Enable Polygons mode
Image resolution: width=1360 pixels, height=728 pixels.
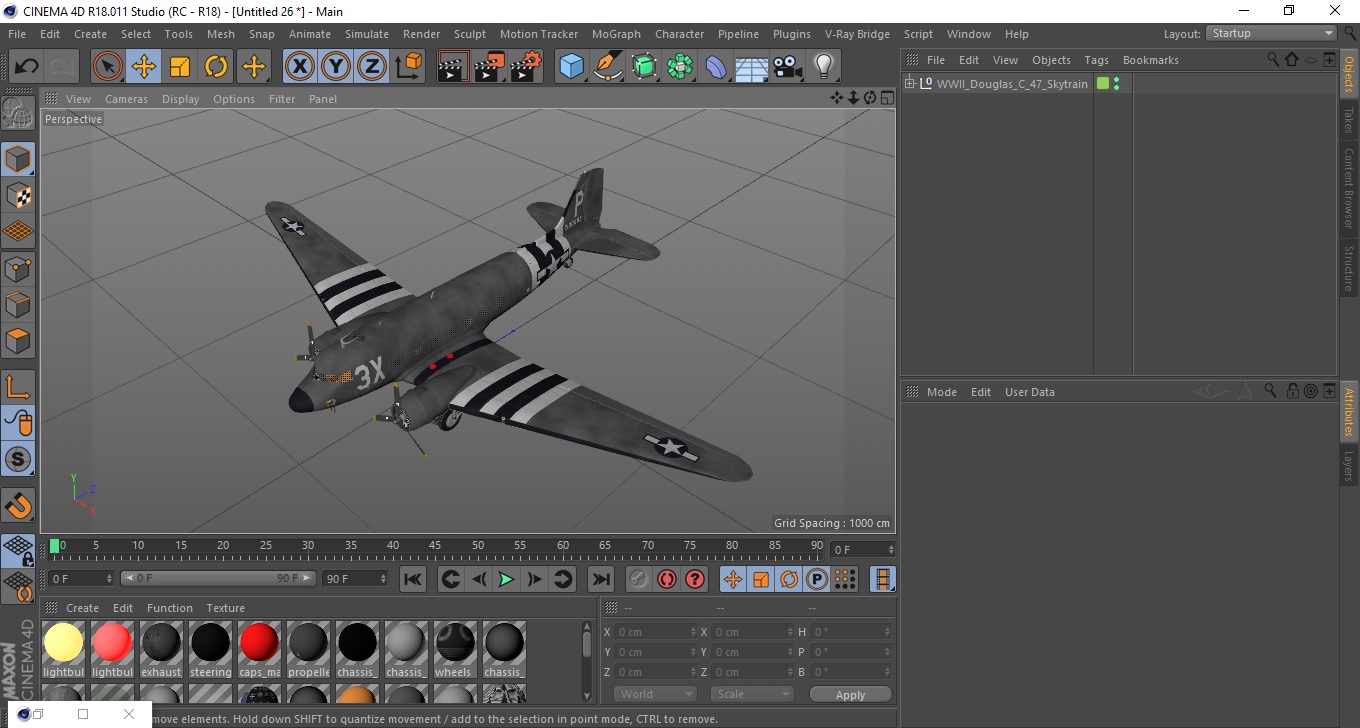(18, 339)
